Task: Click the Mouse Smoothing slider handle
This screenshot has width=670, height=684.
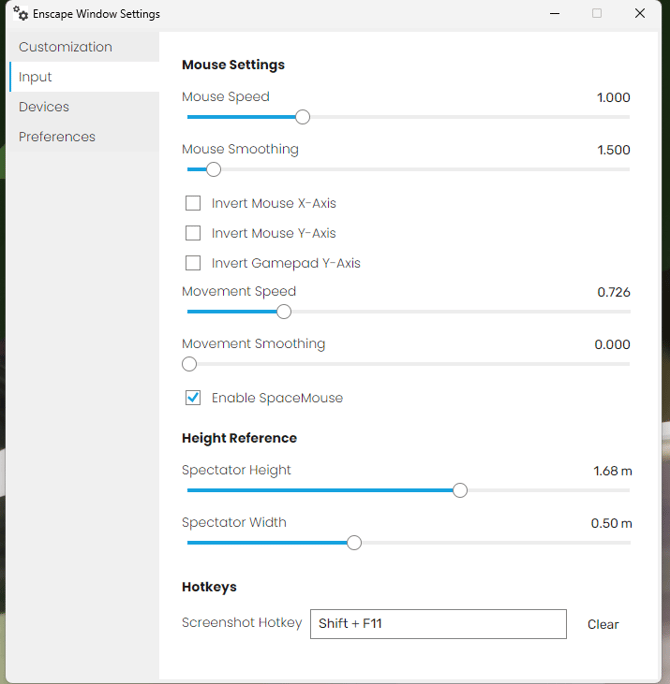Action: [x=213, y=169]
